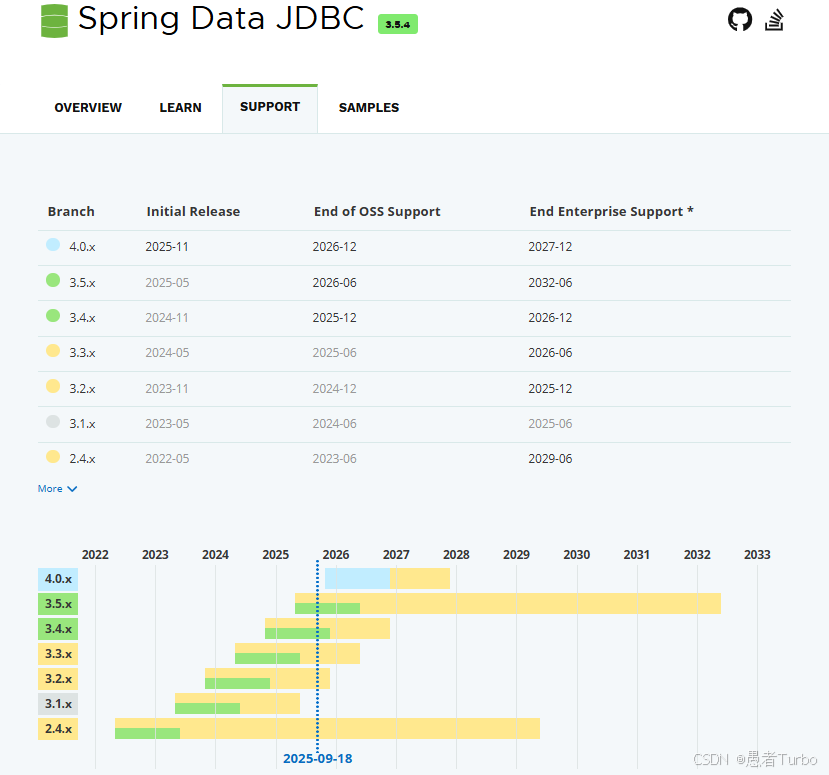This screenshot has height=775, width=829.
Task: Open the SAMPLES tab
Action: [x=368, y=107]
